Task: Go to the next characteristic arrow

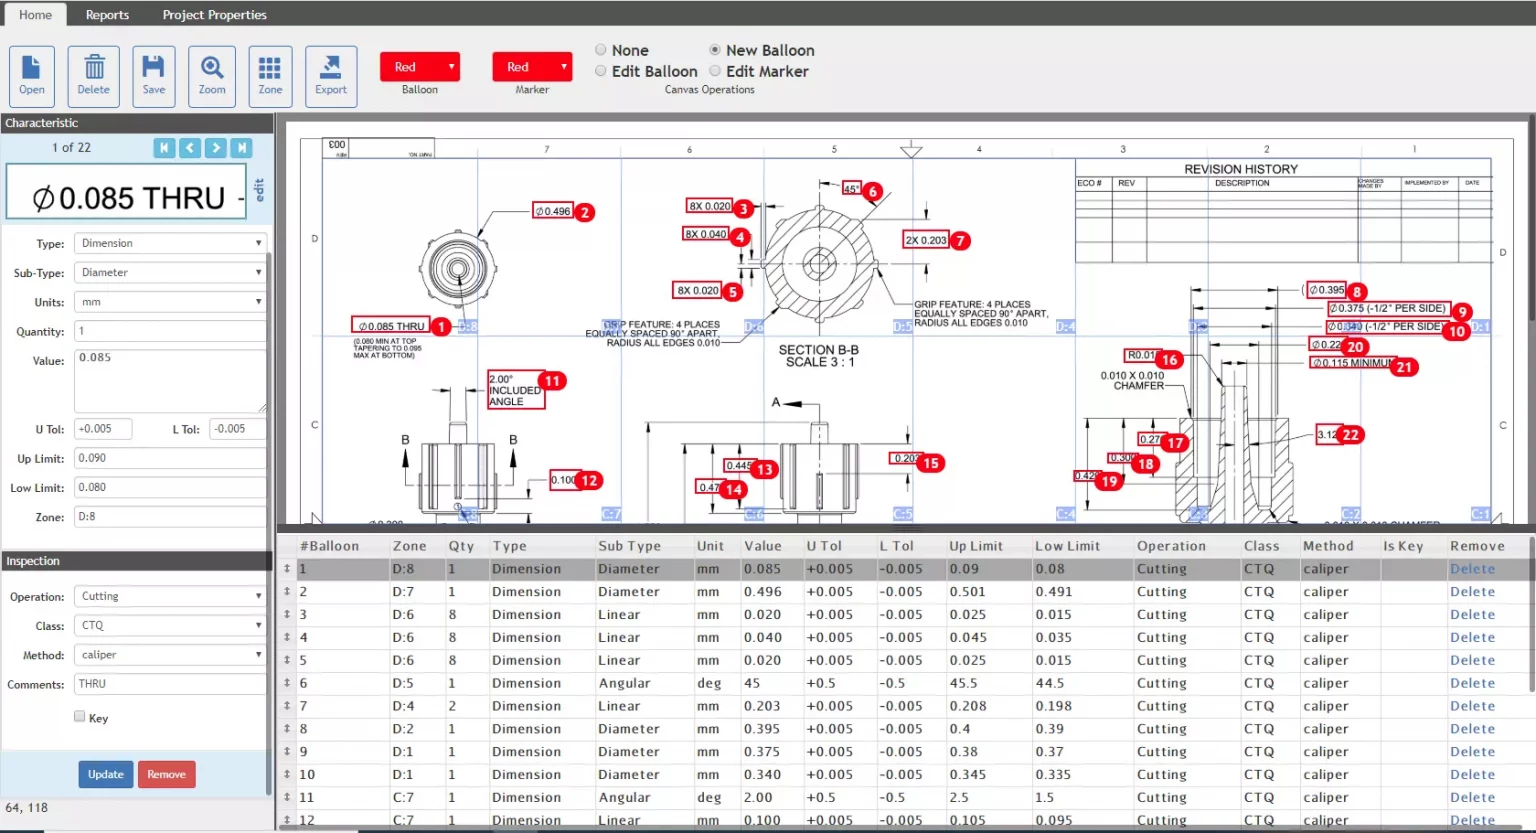Action: (x=216, y=148)
